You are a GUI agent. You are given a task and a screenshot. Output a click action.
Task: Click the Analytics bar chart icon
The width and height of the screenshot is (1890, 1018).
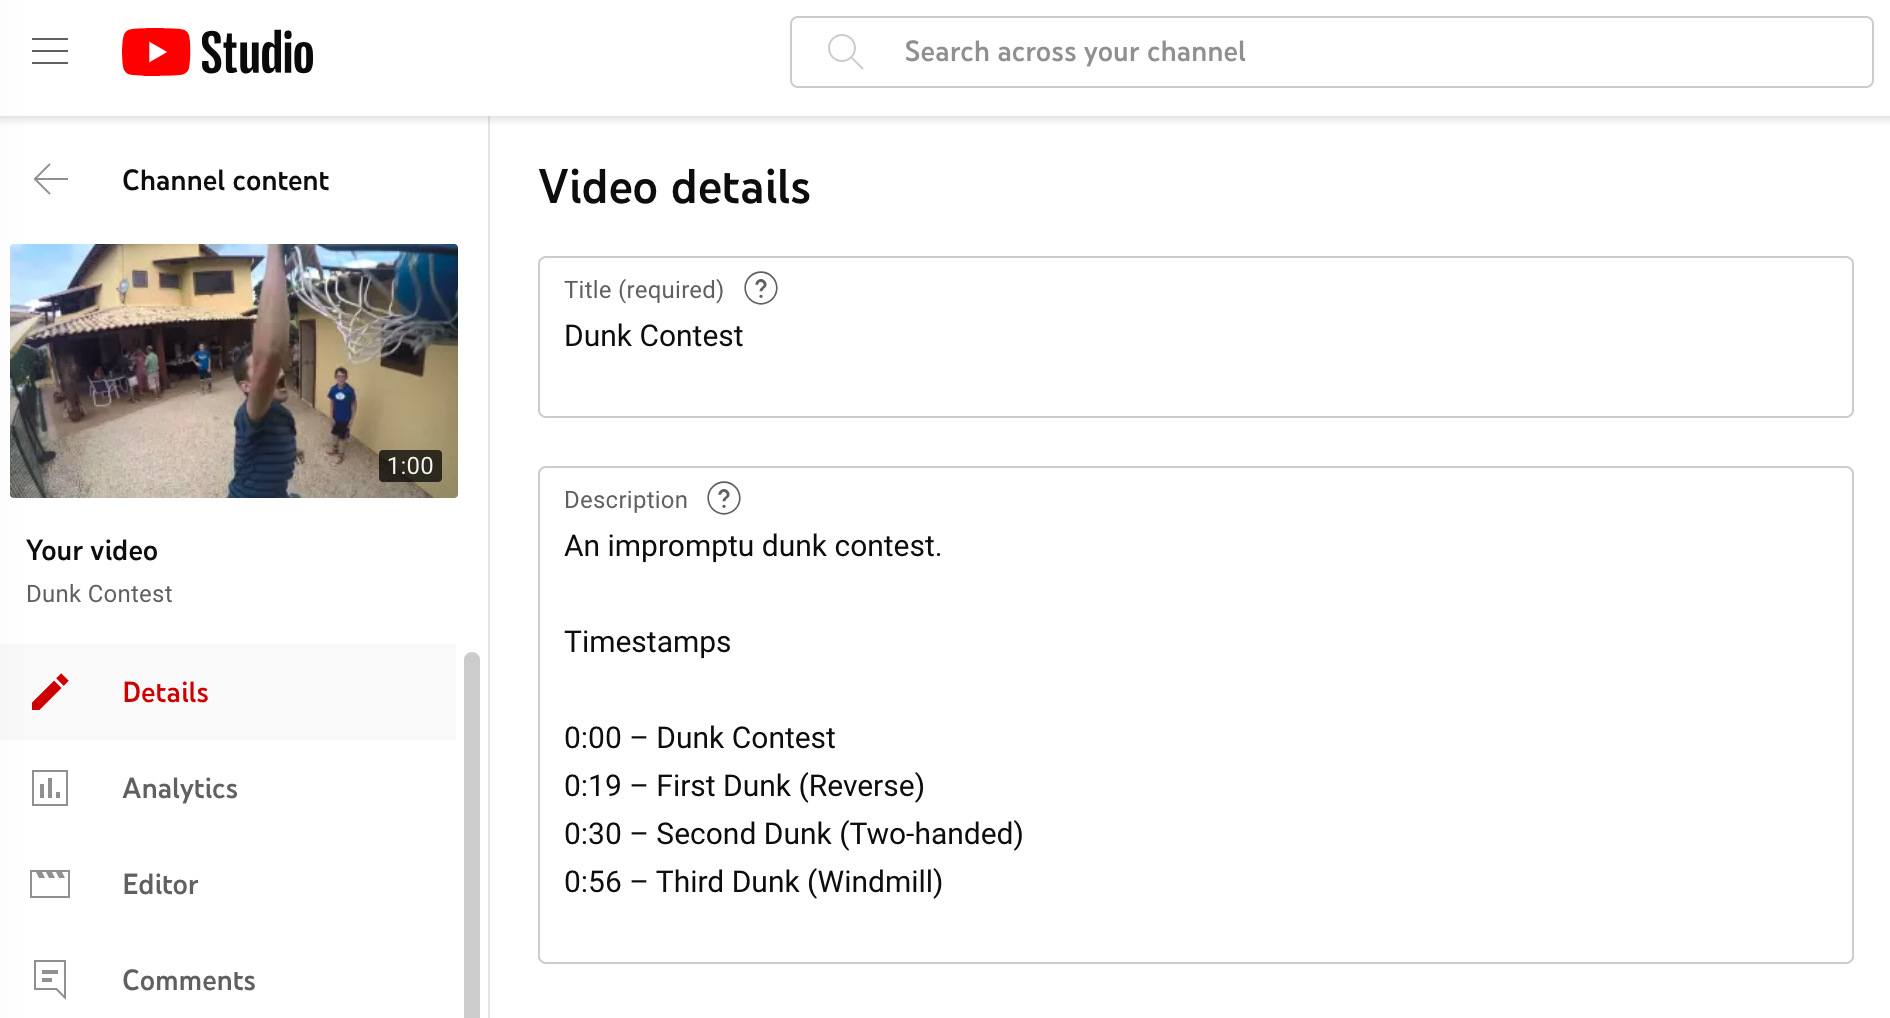pyautogui.click(x=50, y=788)
